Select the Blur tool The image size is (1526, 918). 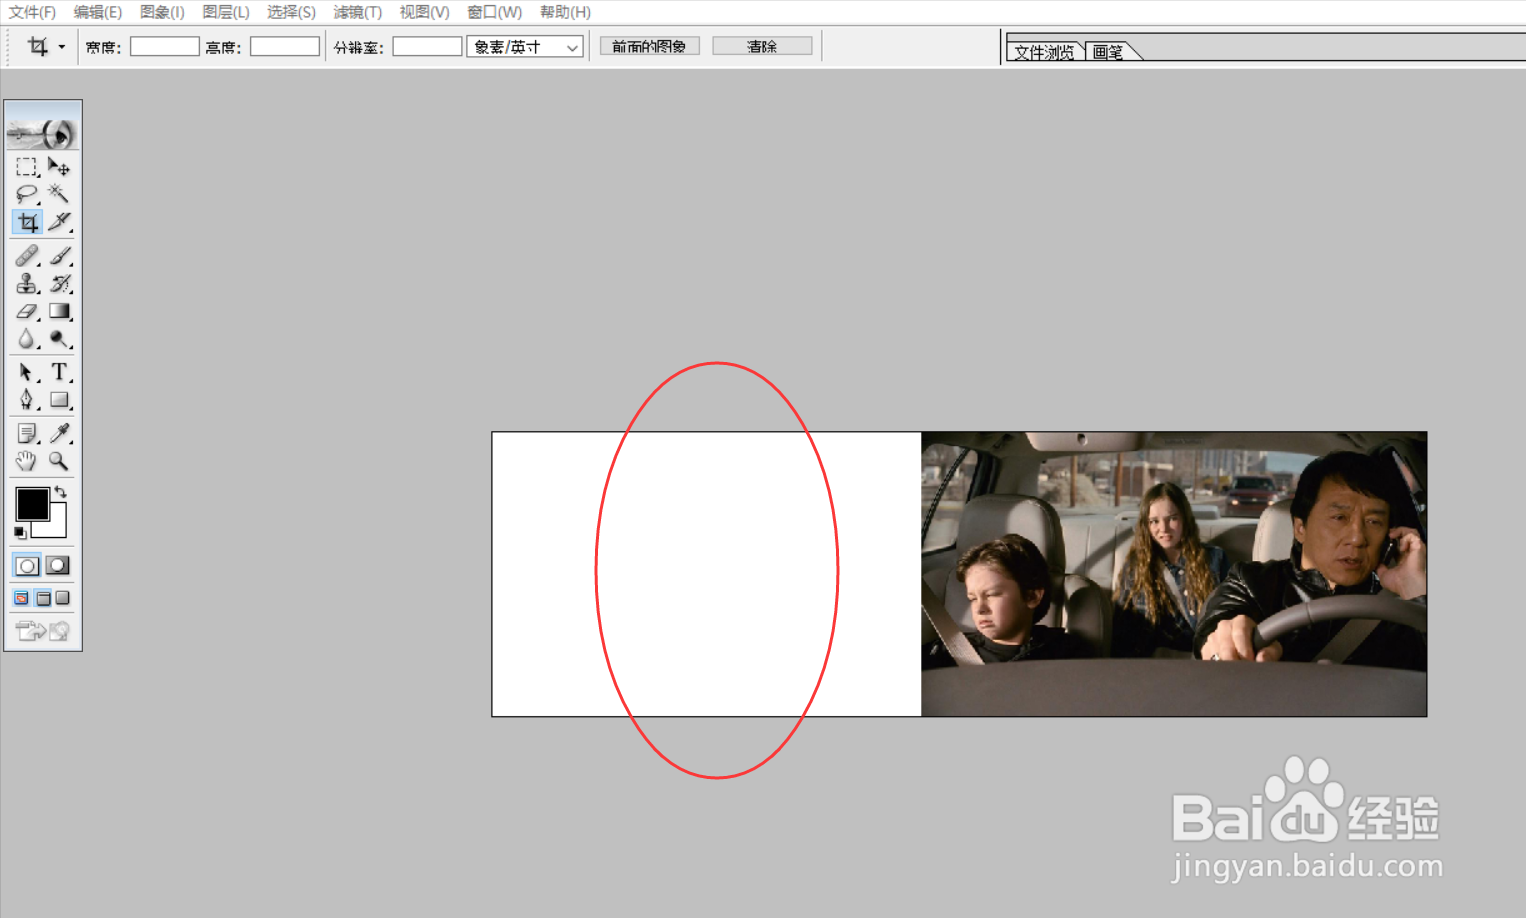[27, 339]
